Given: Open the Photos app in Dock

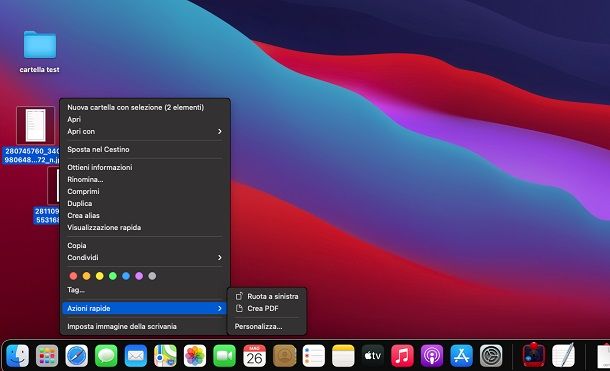Looking at the screenshot, I should click(x=195, y=355).
